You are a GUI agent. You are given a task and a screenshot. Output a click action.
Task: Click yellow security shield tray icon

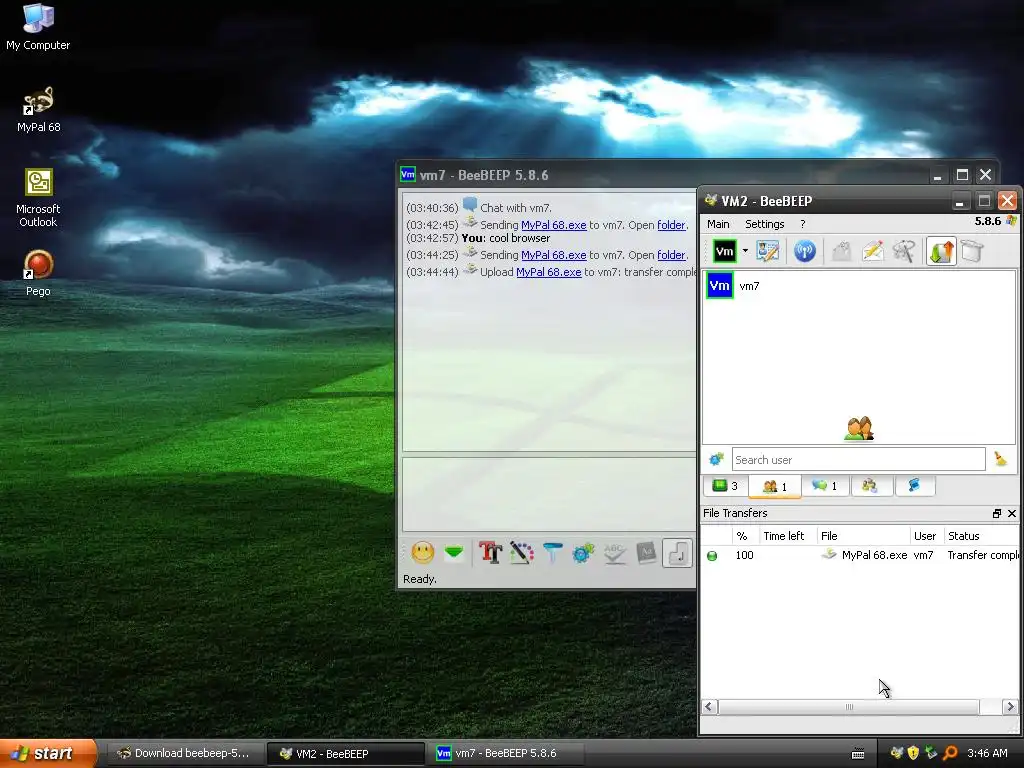click(913, 753)
